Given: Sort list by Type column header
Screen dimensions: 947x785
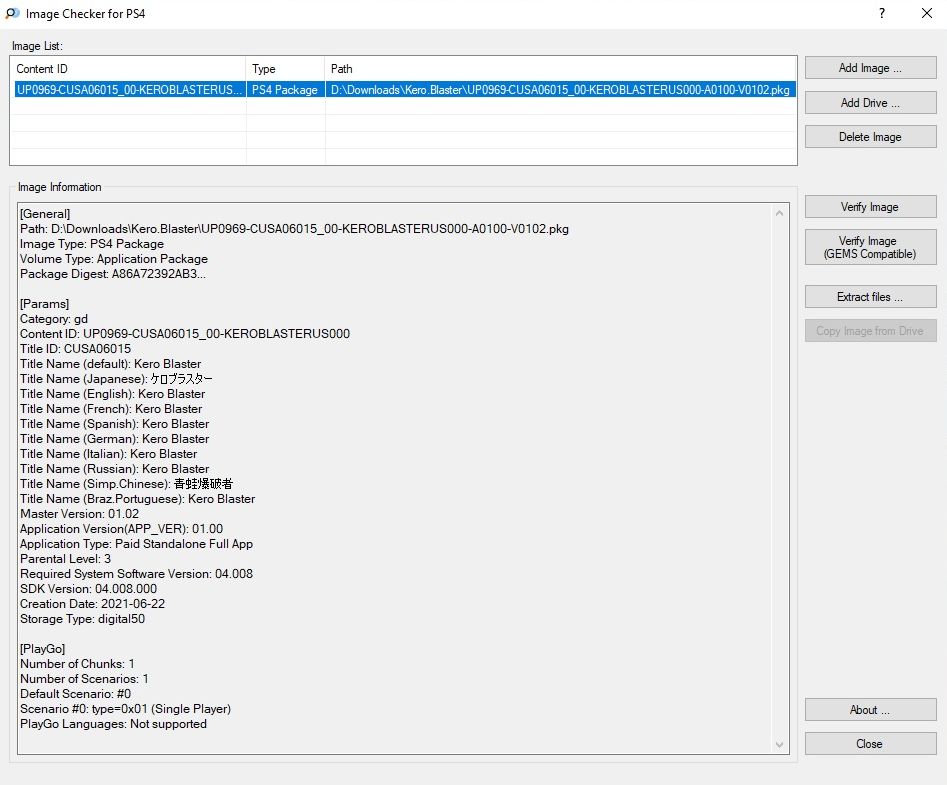Looking at the screenshot, I should [285, 69].
